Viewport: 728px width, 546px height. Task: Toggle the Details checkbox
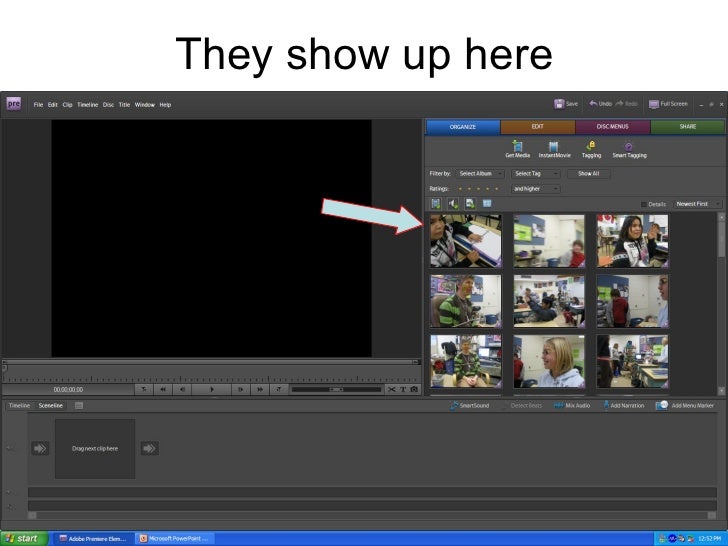644,204
